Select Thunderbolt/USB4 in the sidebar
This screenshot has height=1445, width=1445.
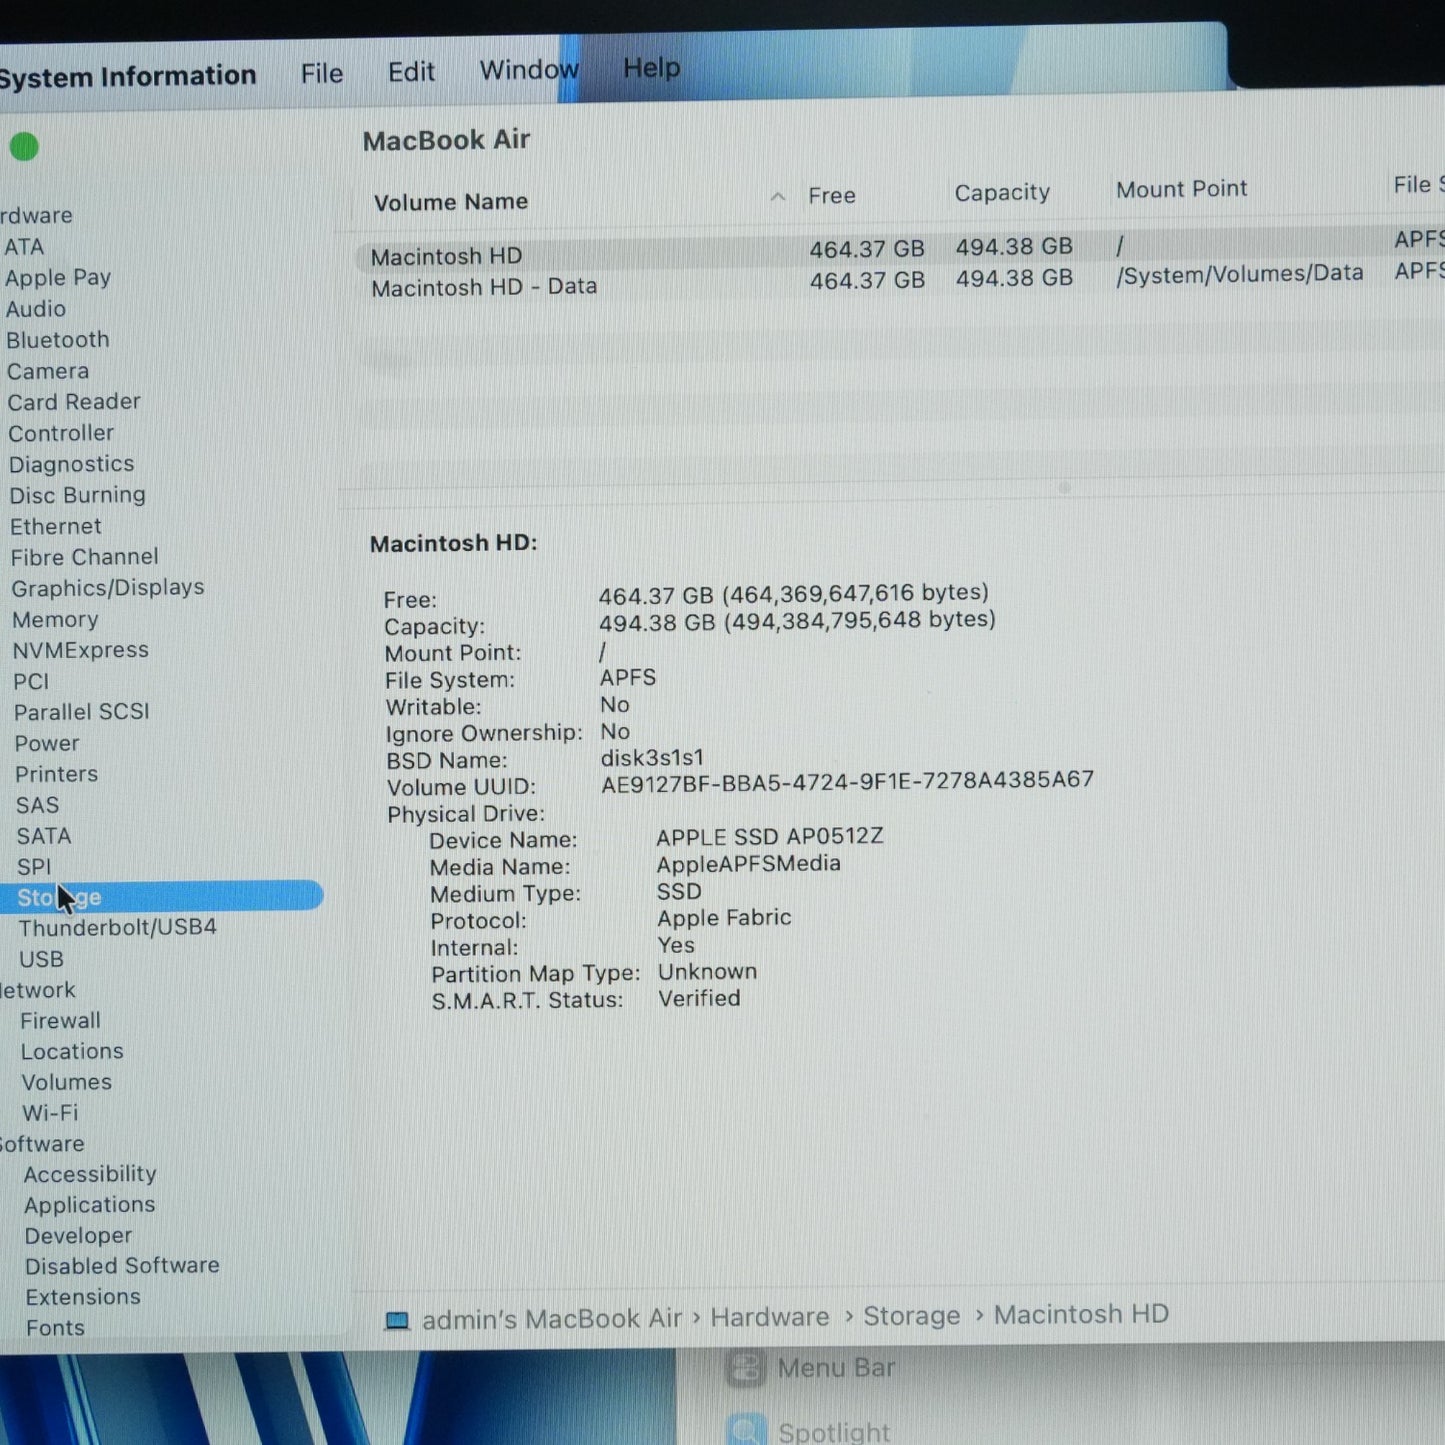(118, 928)
